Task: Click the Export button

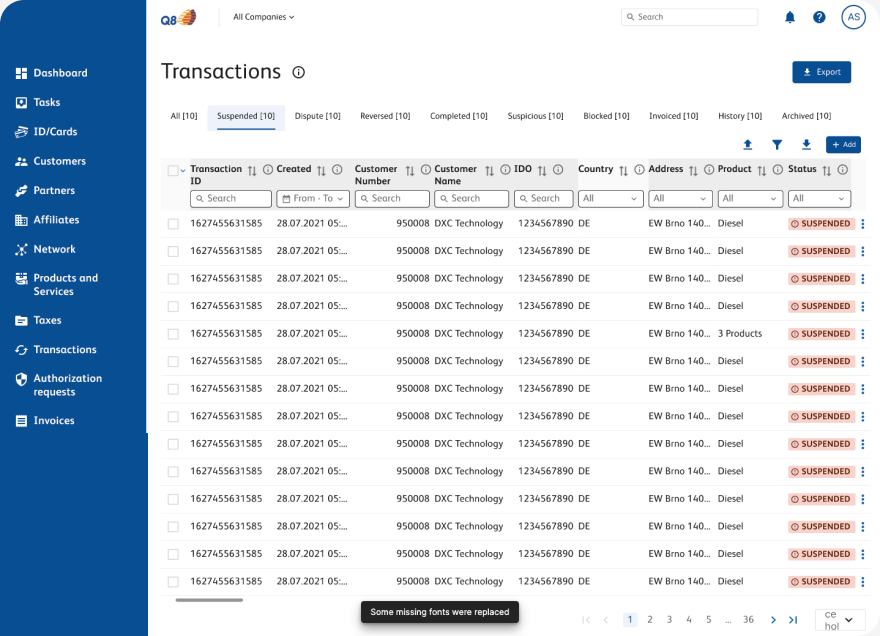Action: [x=822, y=72]
